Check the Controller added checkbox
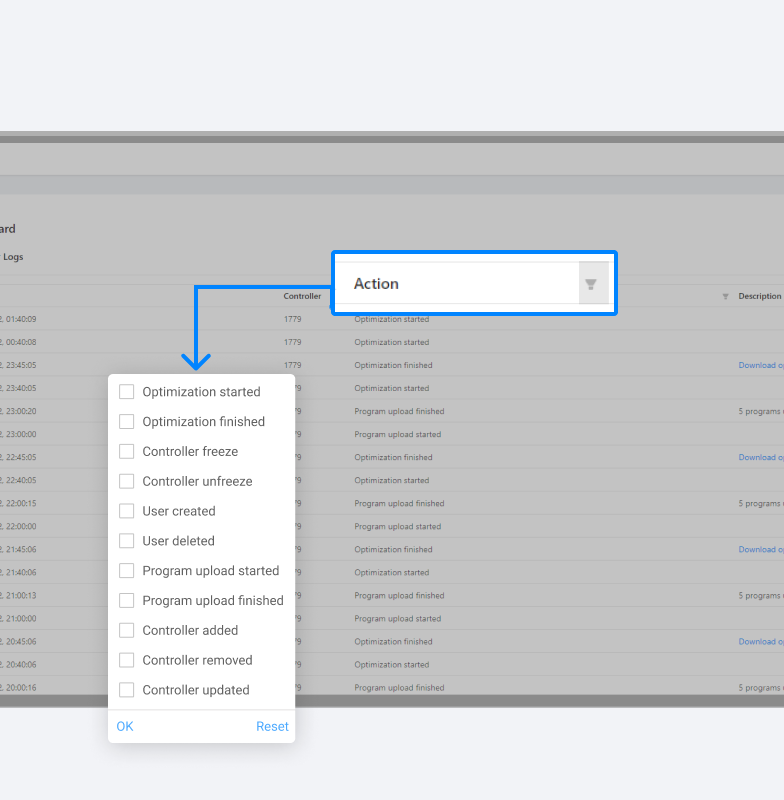The height and width of the screenshot is (800, 784). tap(127, 630)
